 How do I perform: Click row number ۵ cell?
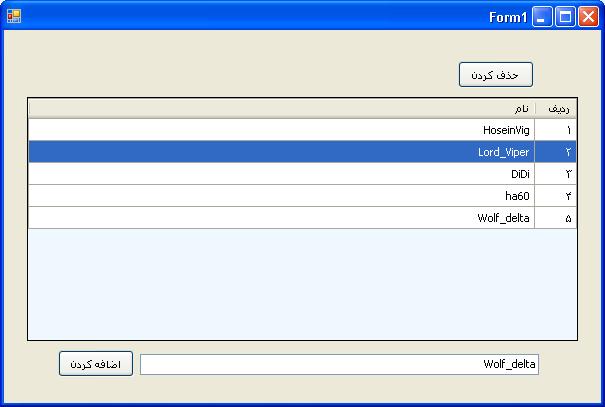coord(556,218)
